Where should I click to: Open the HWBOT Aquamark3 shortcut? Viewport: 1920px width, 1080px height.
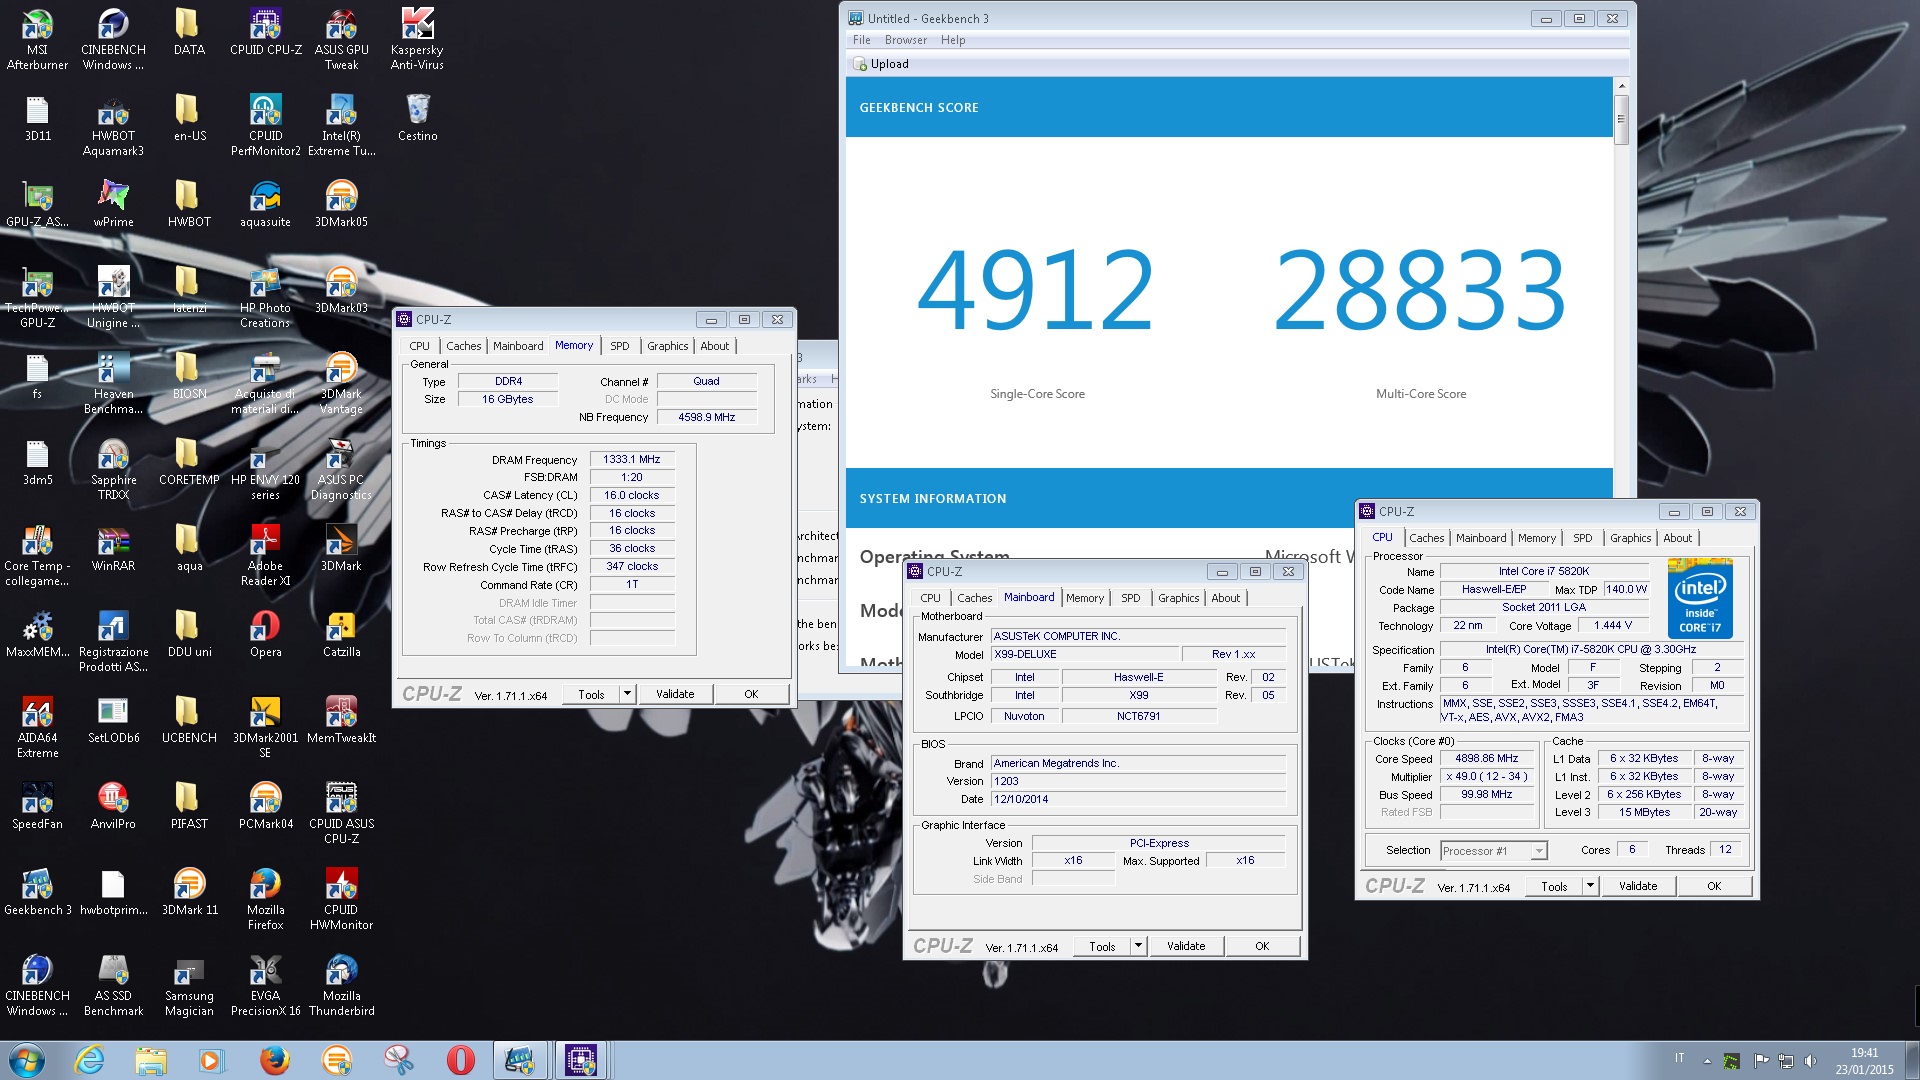pos(113,125)
